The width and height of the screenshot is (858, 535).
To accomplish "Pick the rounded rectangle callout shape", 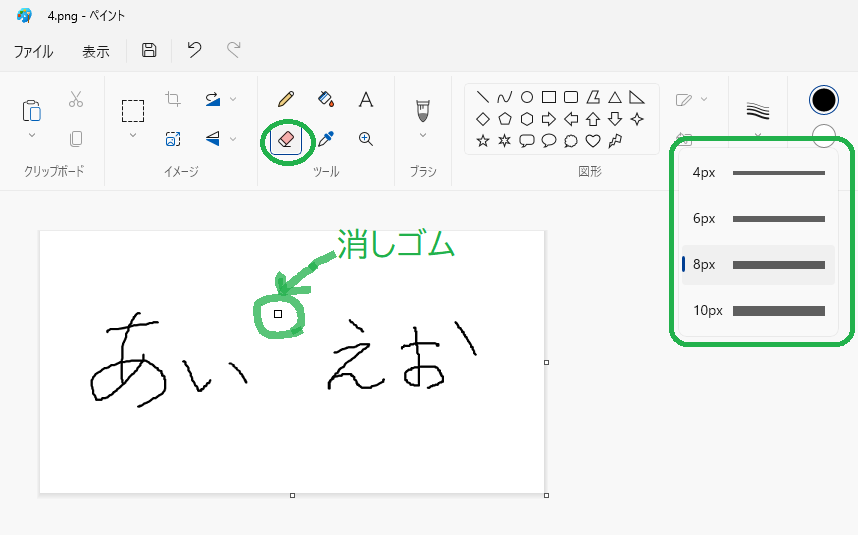I will click(526, 141).
